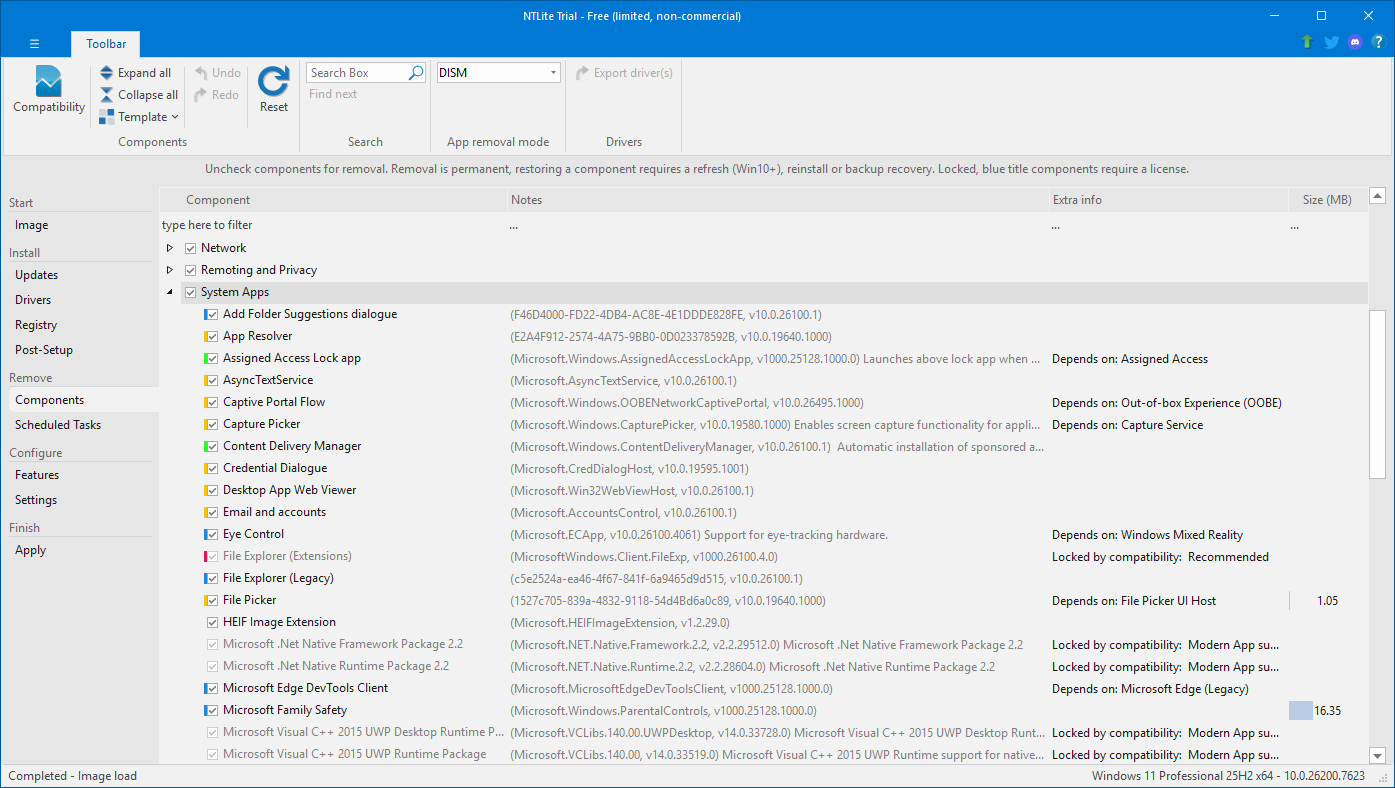Click the Redo arrow

(x=202, y=95)
